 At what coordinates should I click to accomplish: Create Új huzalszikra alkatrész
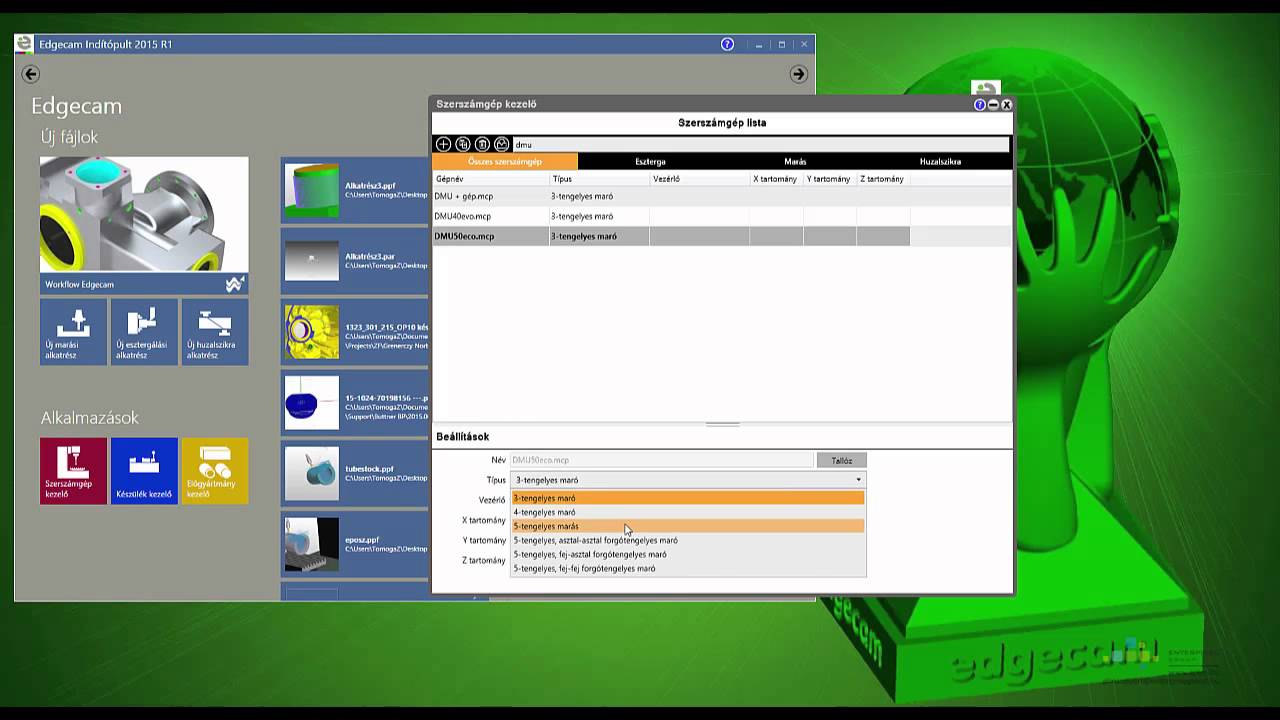point(215,332)
